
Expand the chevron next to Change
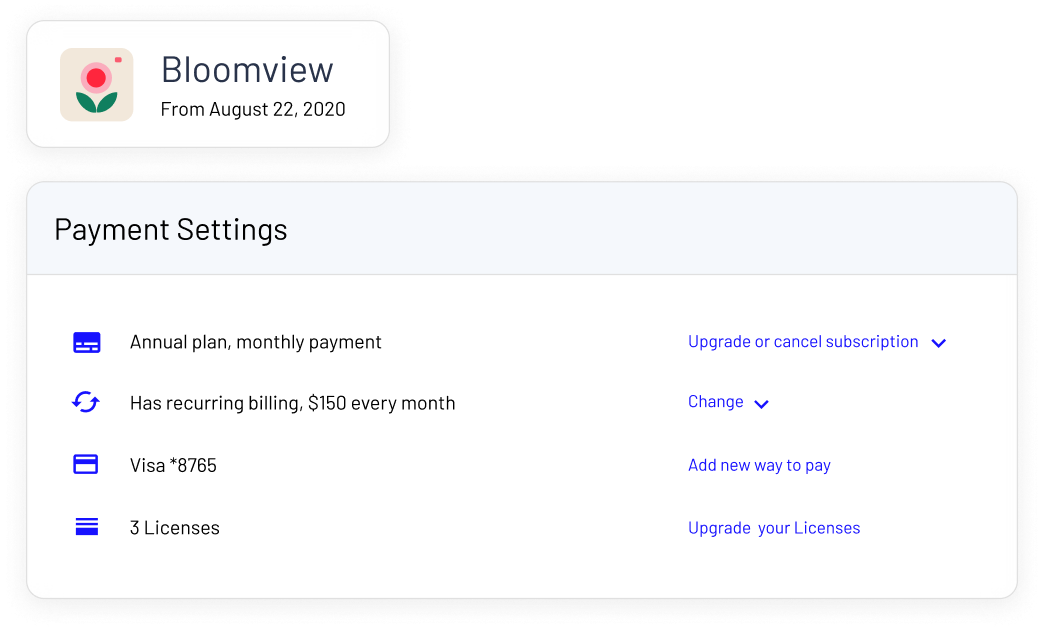coord(762,404)
